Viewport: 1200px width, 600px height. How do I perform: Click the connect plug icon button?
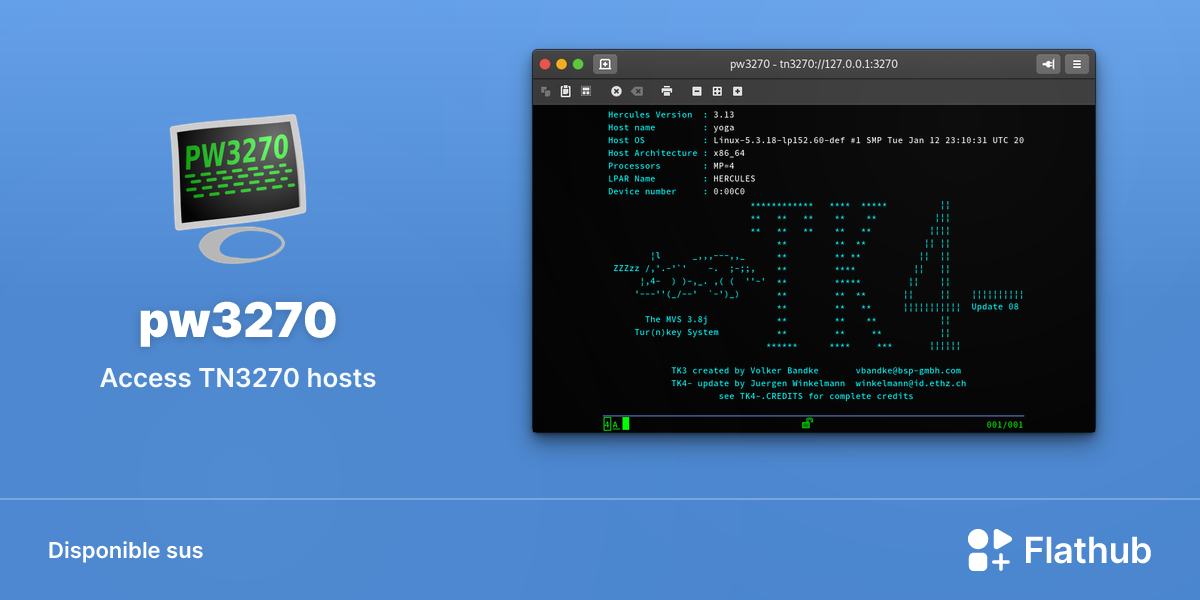pyautogui.click(x=1048, y=64)
